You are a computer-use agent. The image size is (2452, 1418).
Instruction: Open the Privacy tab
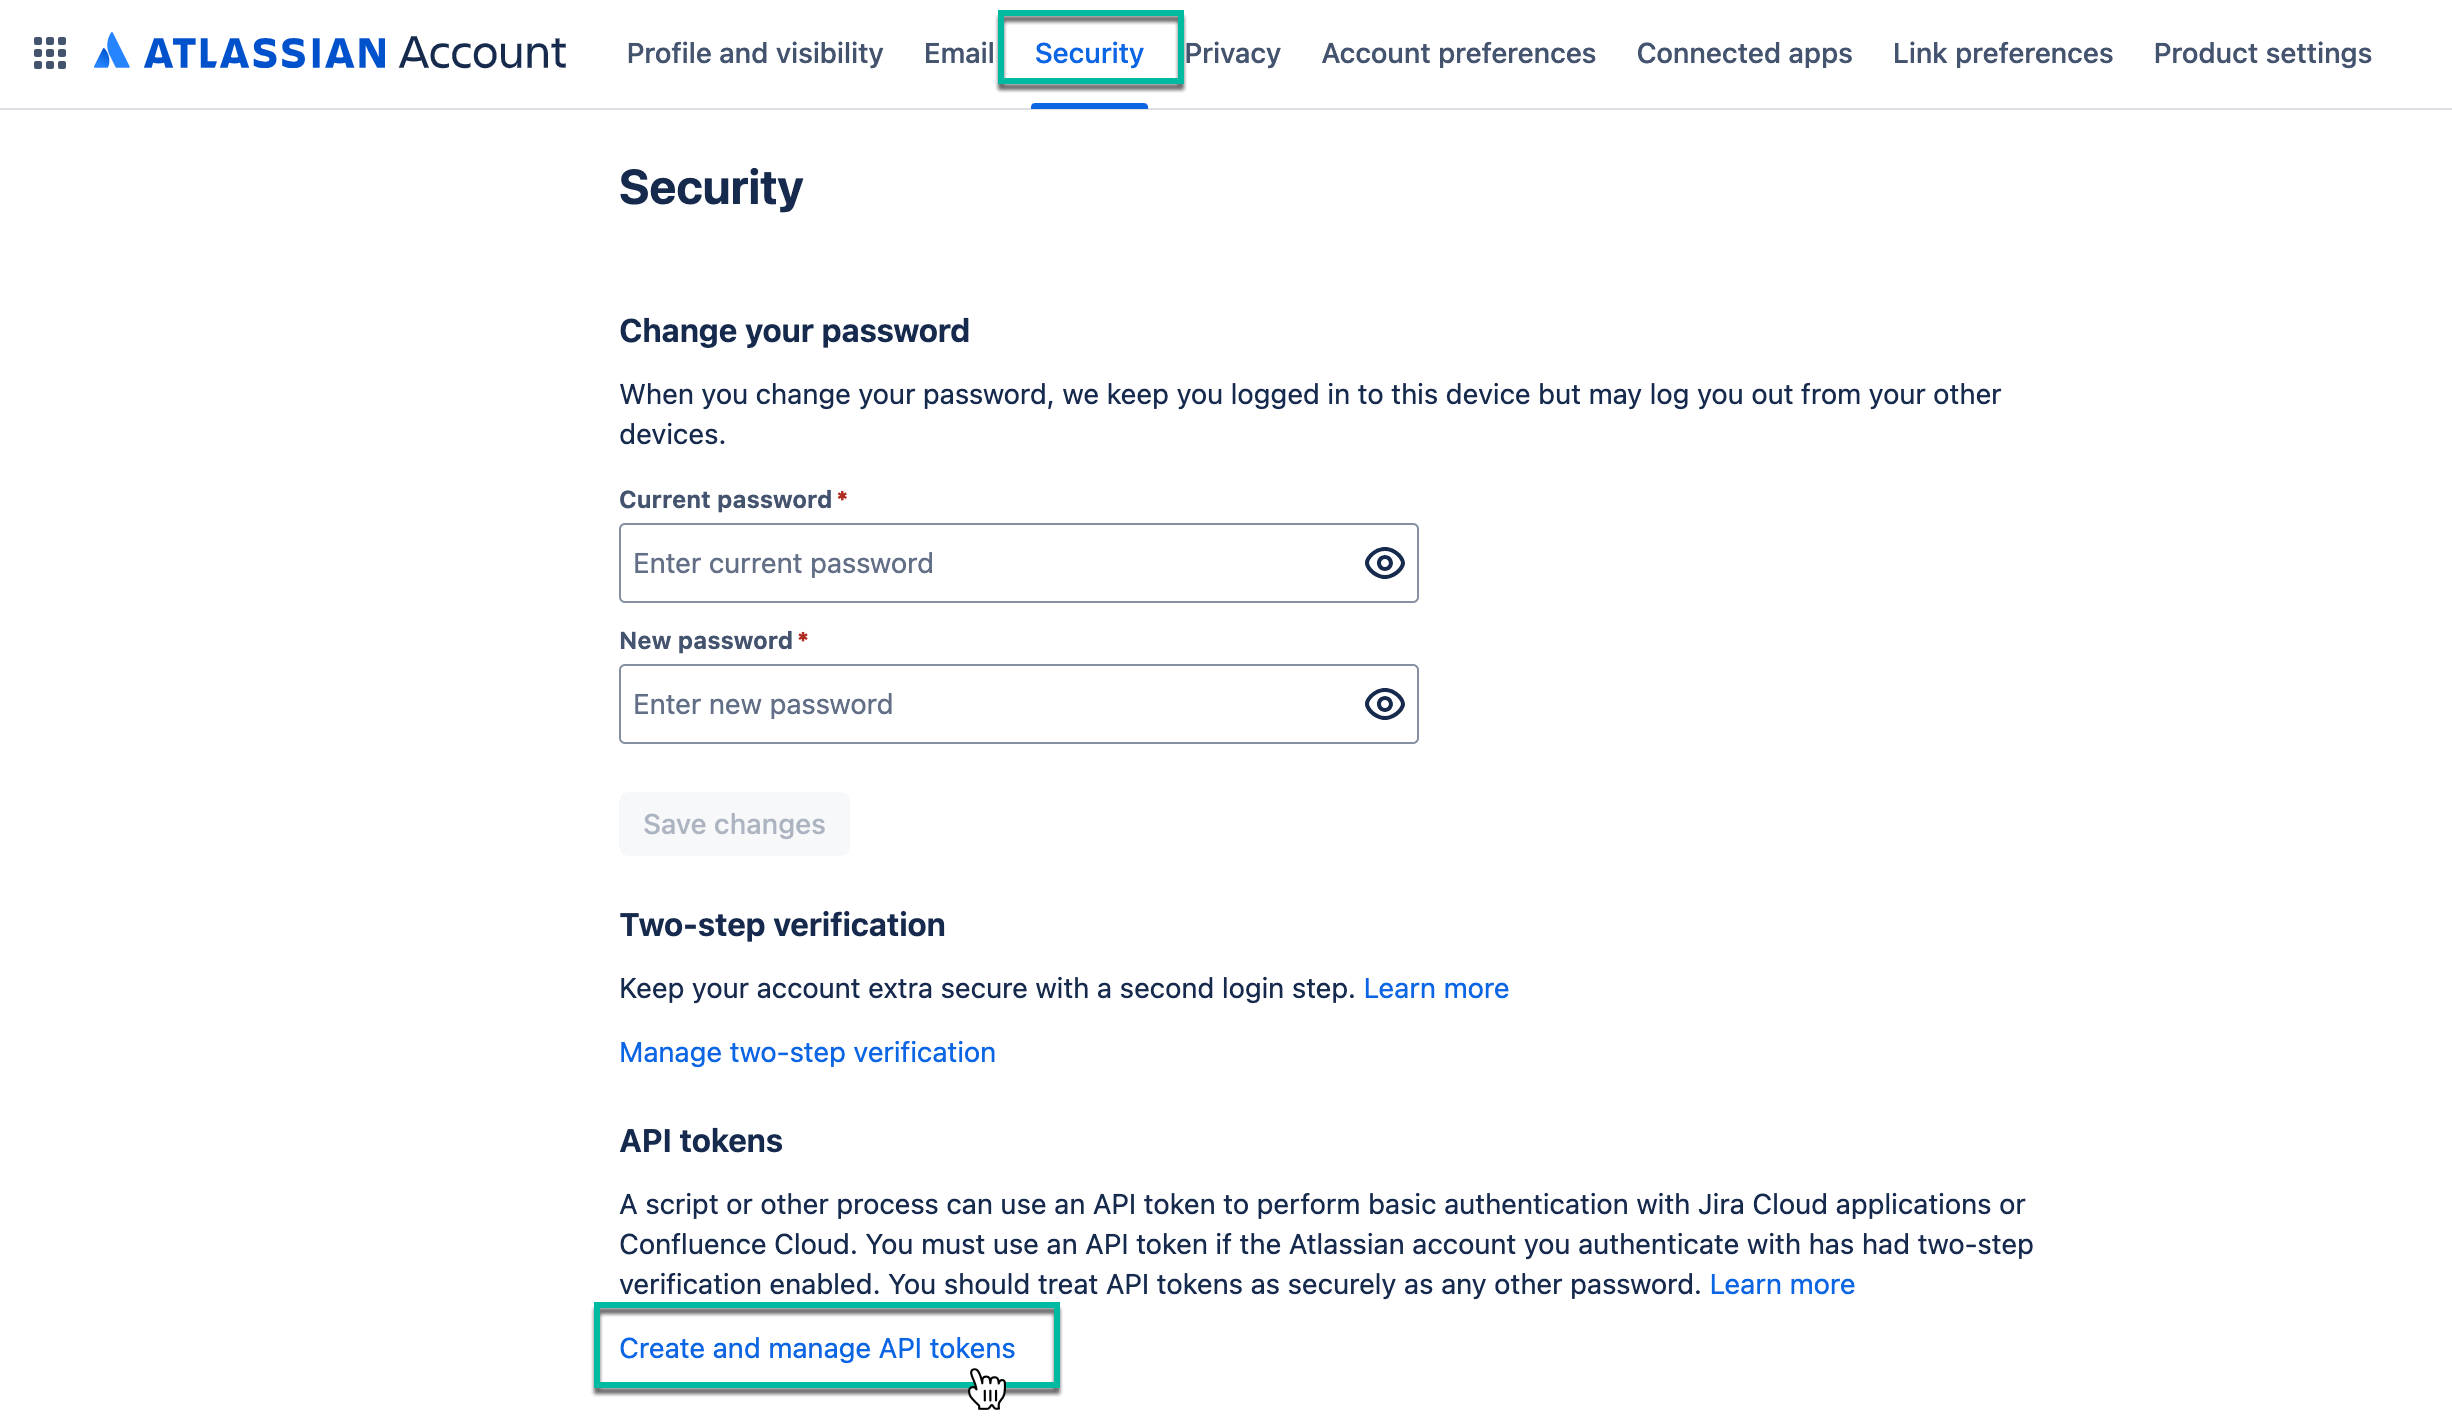(1234, 54)
